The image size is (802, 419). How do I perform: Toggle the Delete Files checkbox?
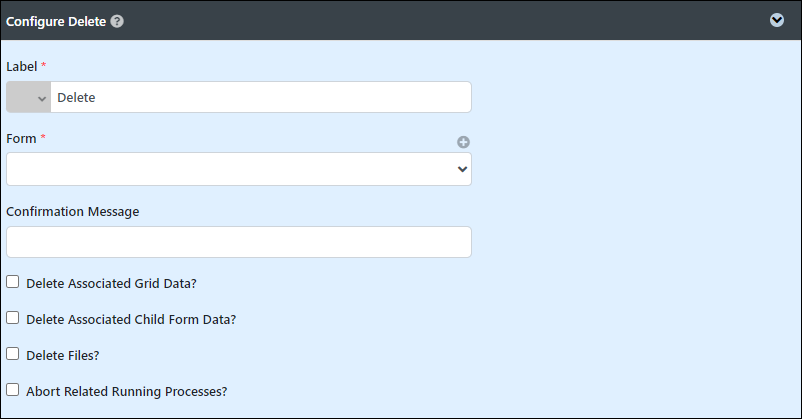click(13, 354)
